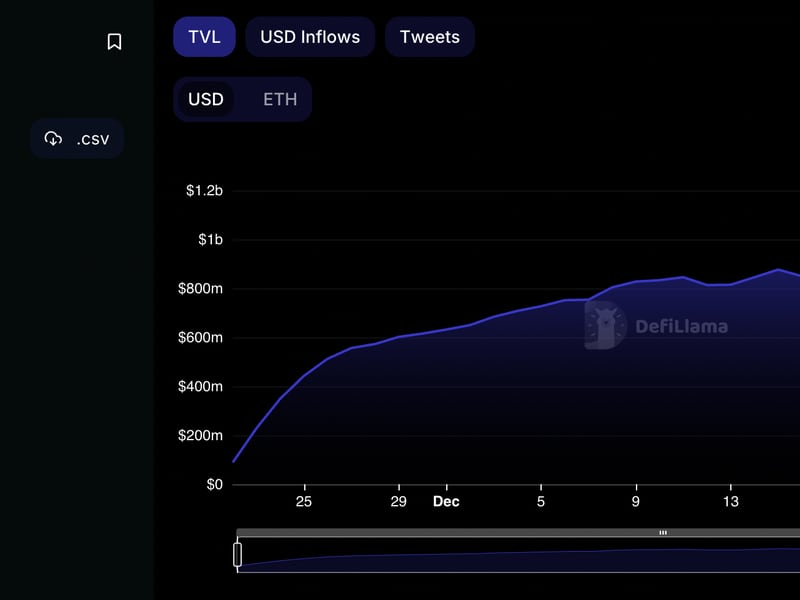Download data via the .csv label

pos(93,138)
